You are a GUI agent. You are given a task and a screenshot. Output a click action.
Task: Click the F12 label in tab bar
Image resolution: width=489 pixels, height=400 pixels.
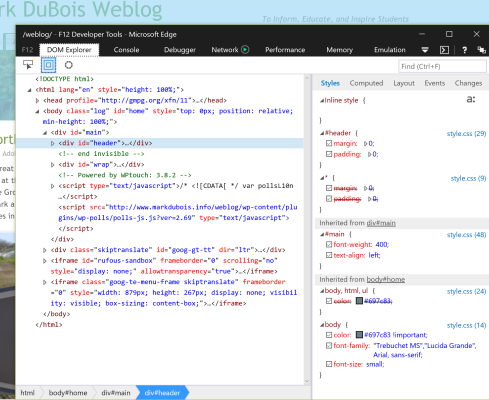(x=27, y=50)
